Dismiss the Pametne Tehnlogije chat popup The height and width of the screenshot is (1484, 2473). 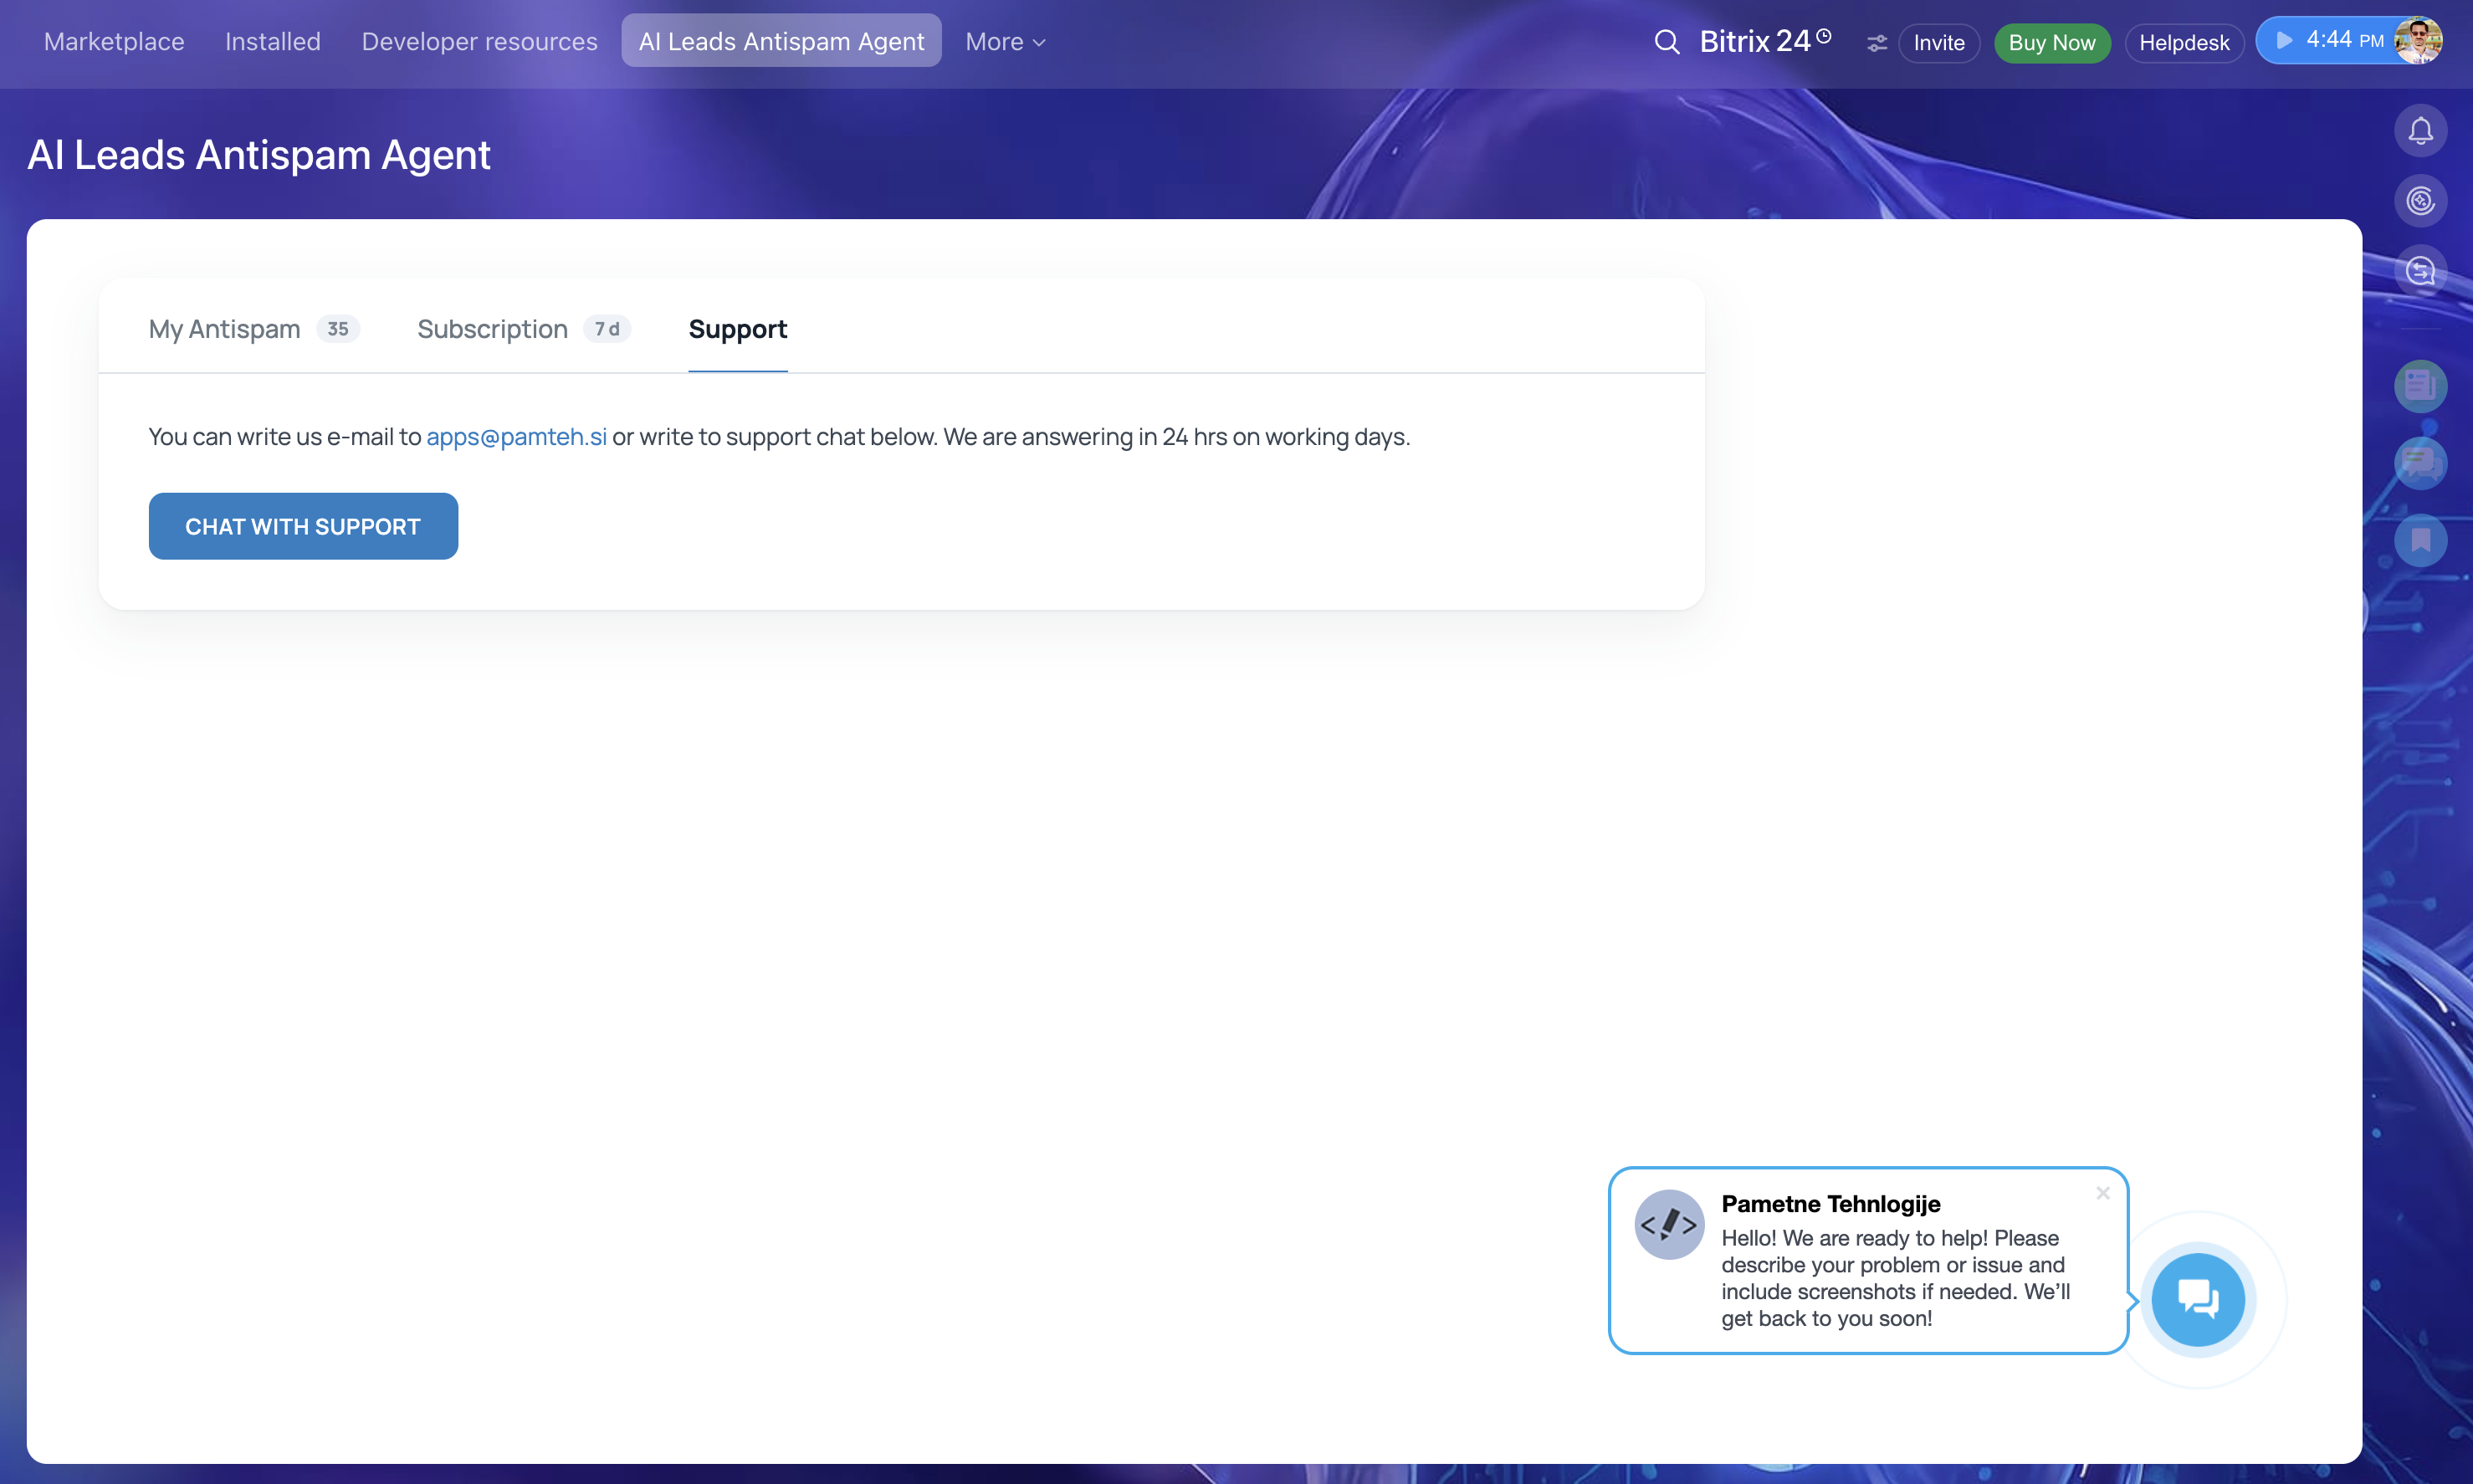(x=2103, y=1193)
